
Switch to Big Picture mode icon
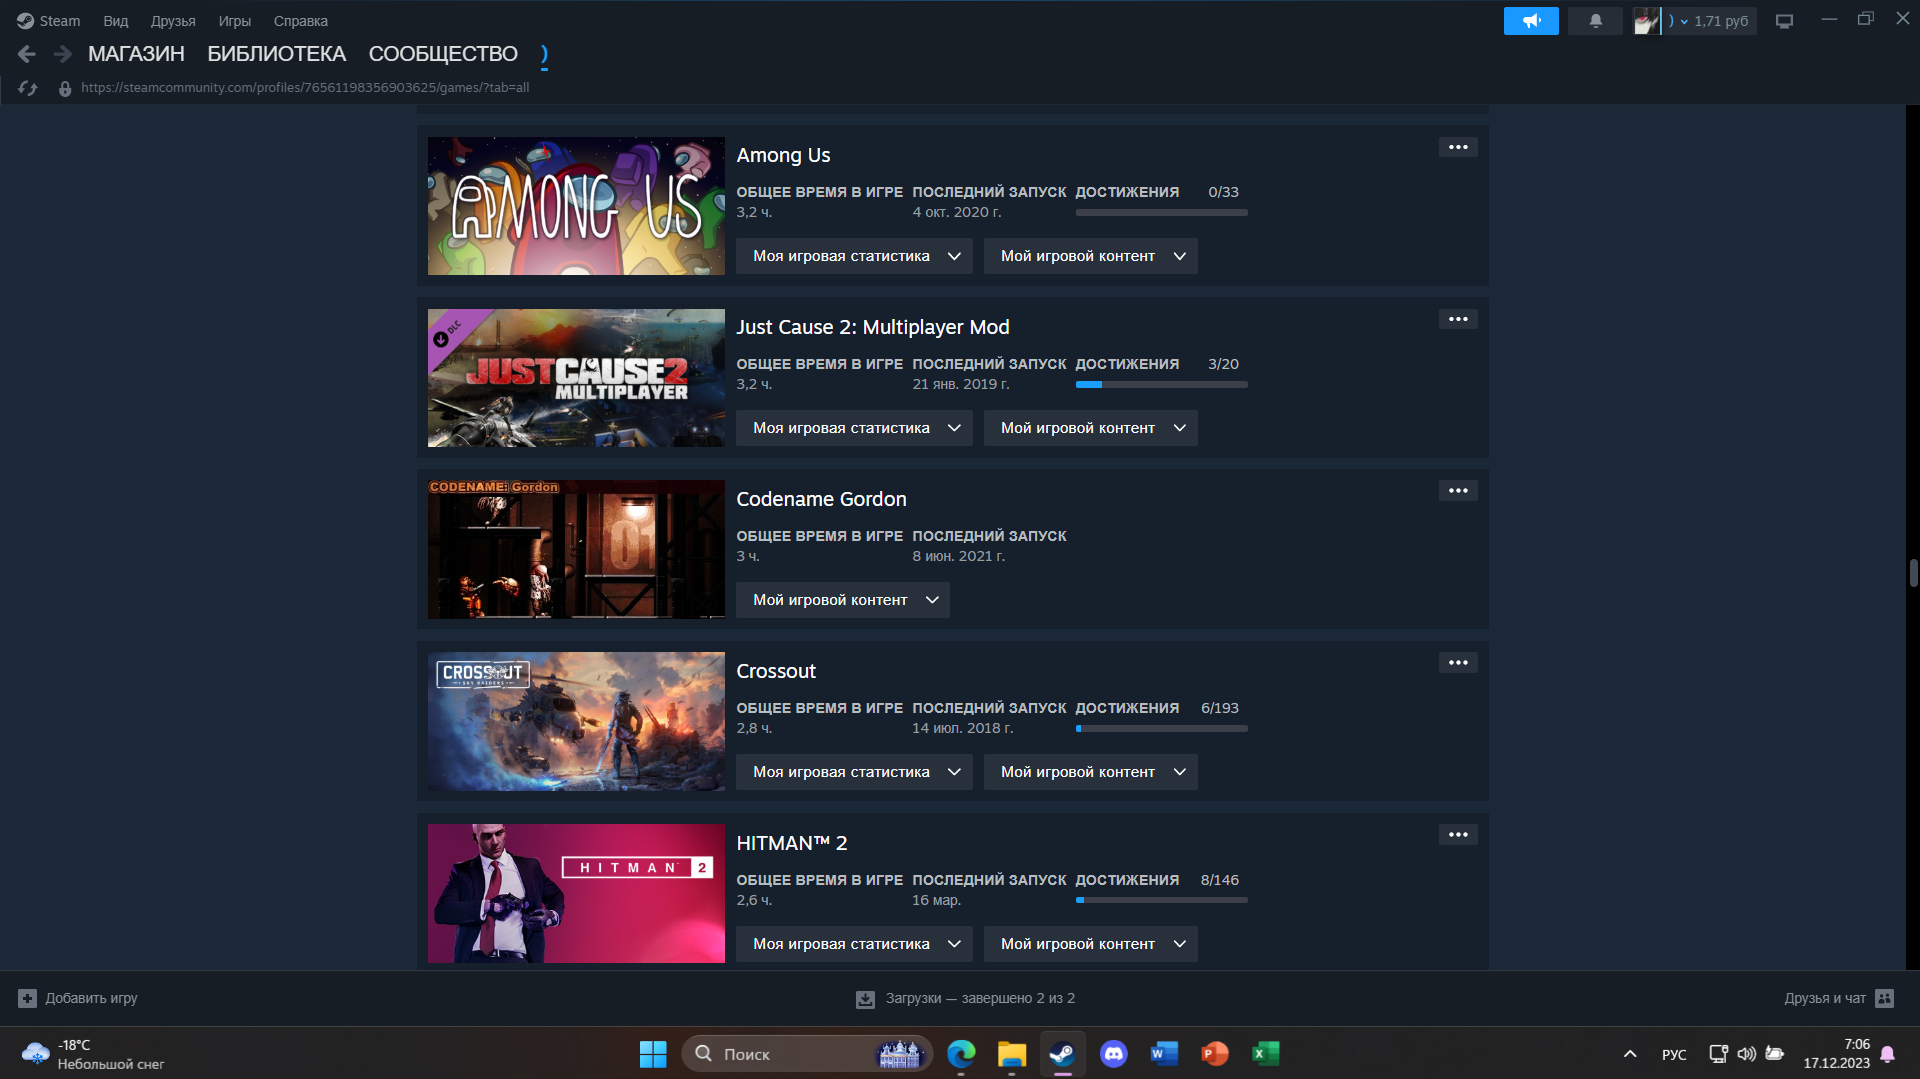click(1784, 21)
